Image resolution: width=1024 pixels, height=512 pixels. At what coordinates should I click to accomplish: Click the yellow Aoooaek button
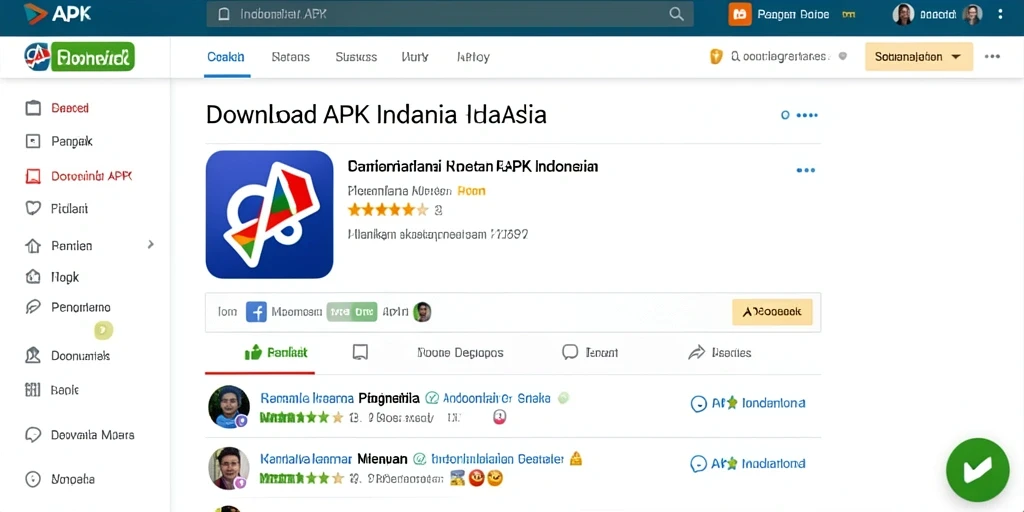(x=773, y=312)
